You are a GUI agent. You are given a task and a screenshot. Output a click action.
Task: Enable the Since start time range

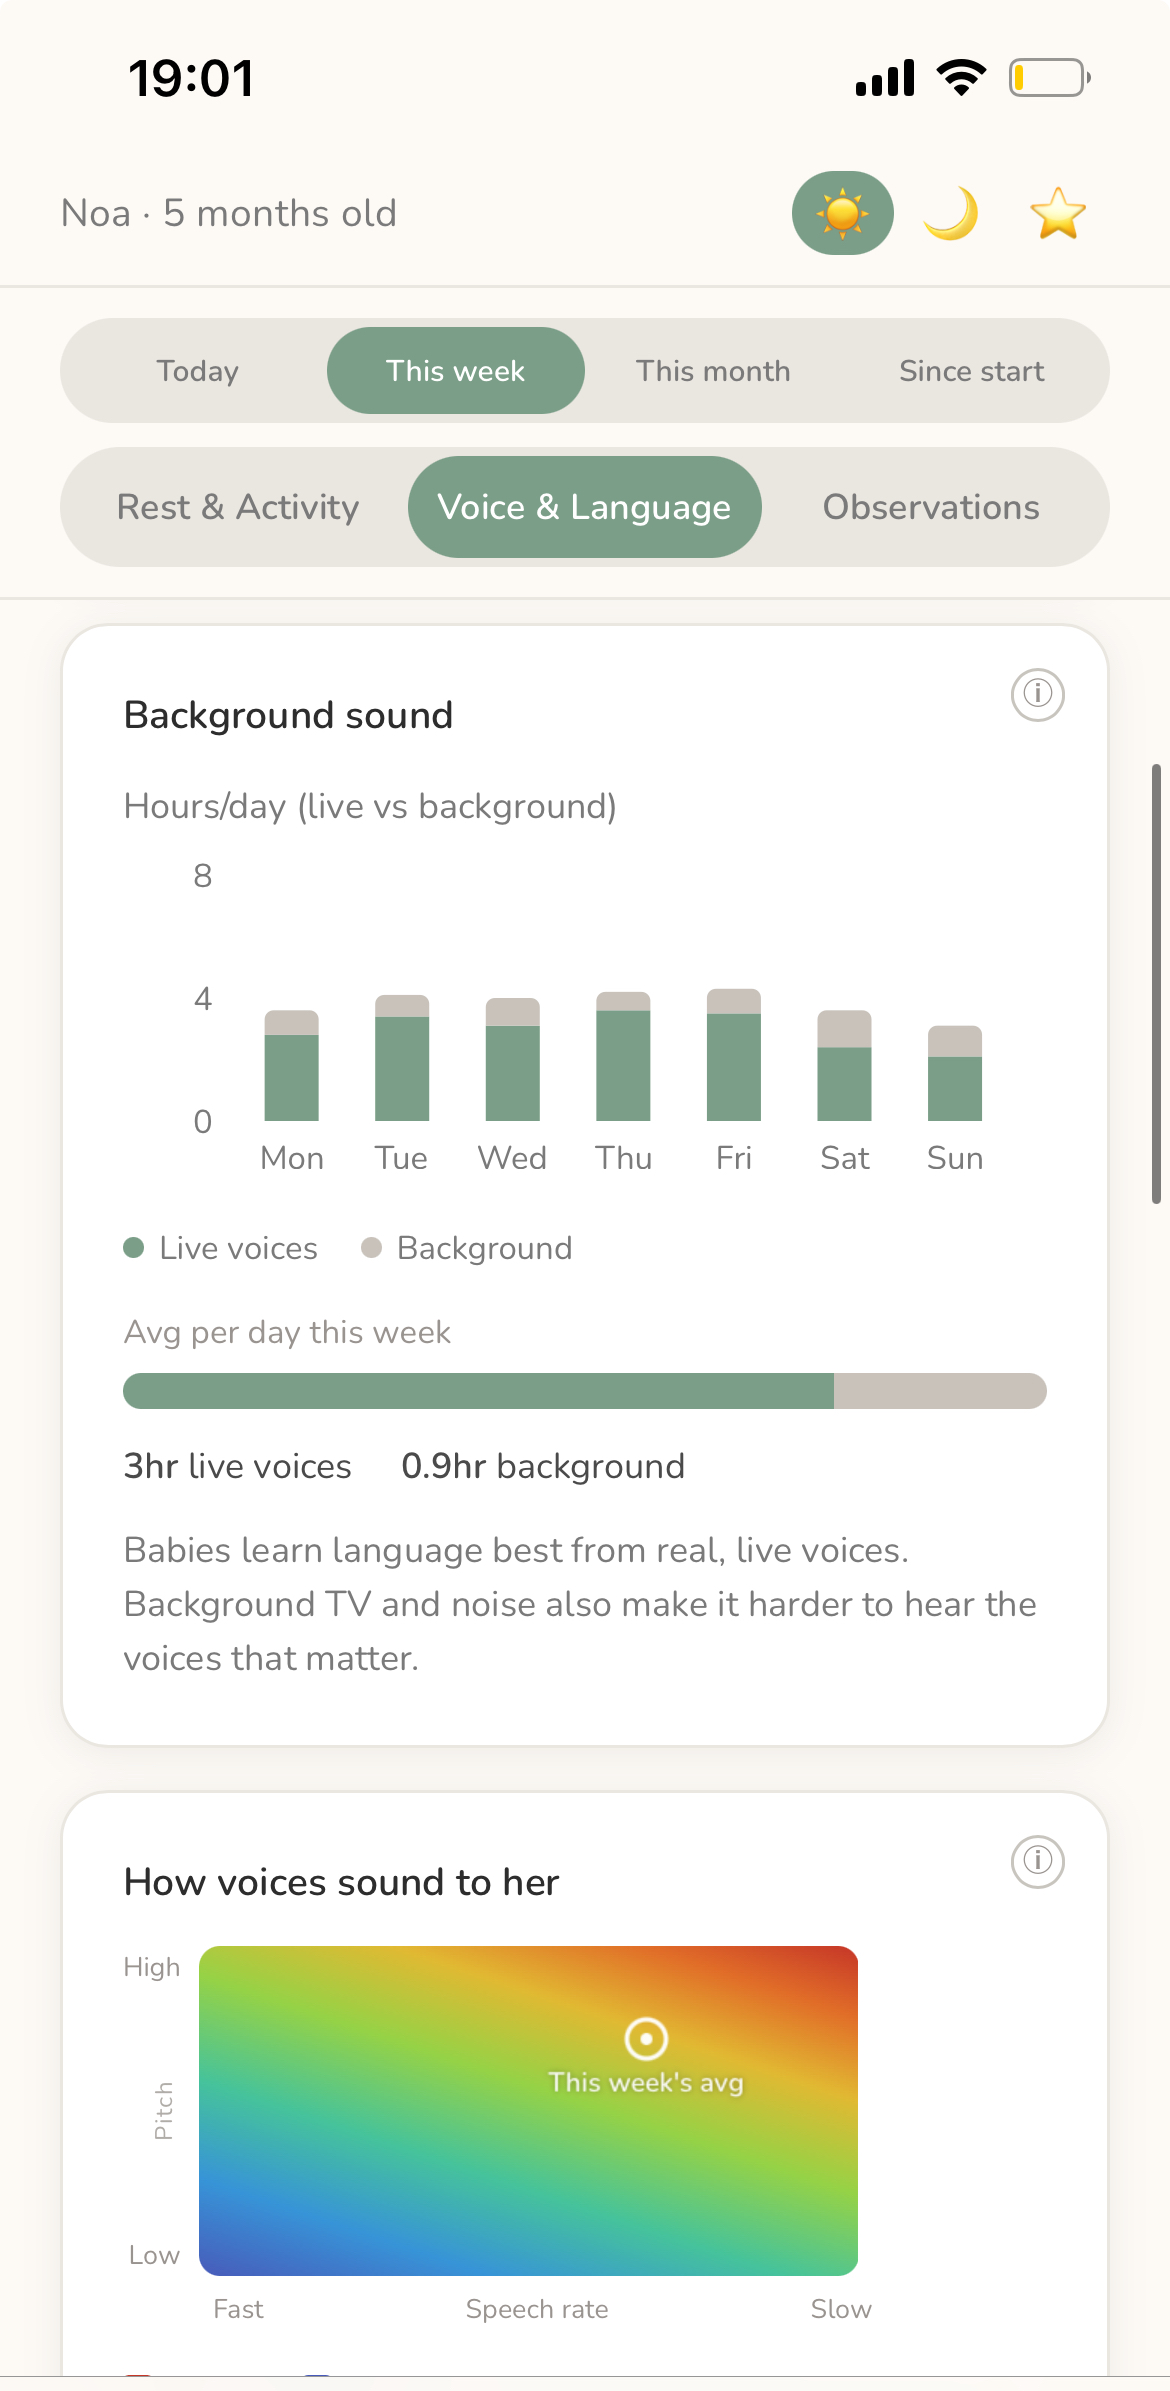pos(971,370)
